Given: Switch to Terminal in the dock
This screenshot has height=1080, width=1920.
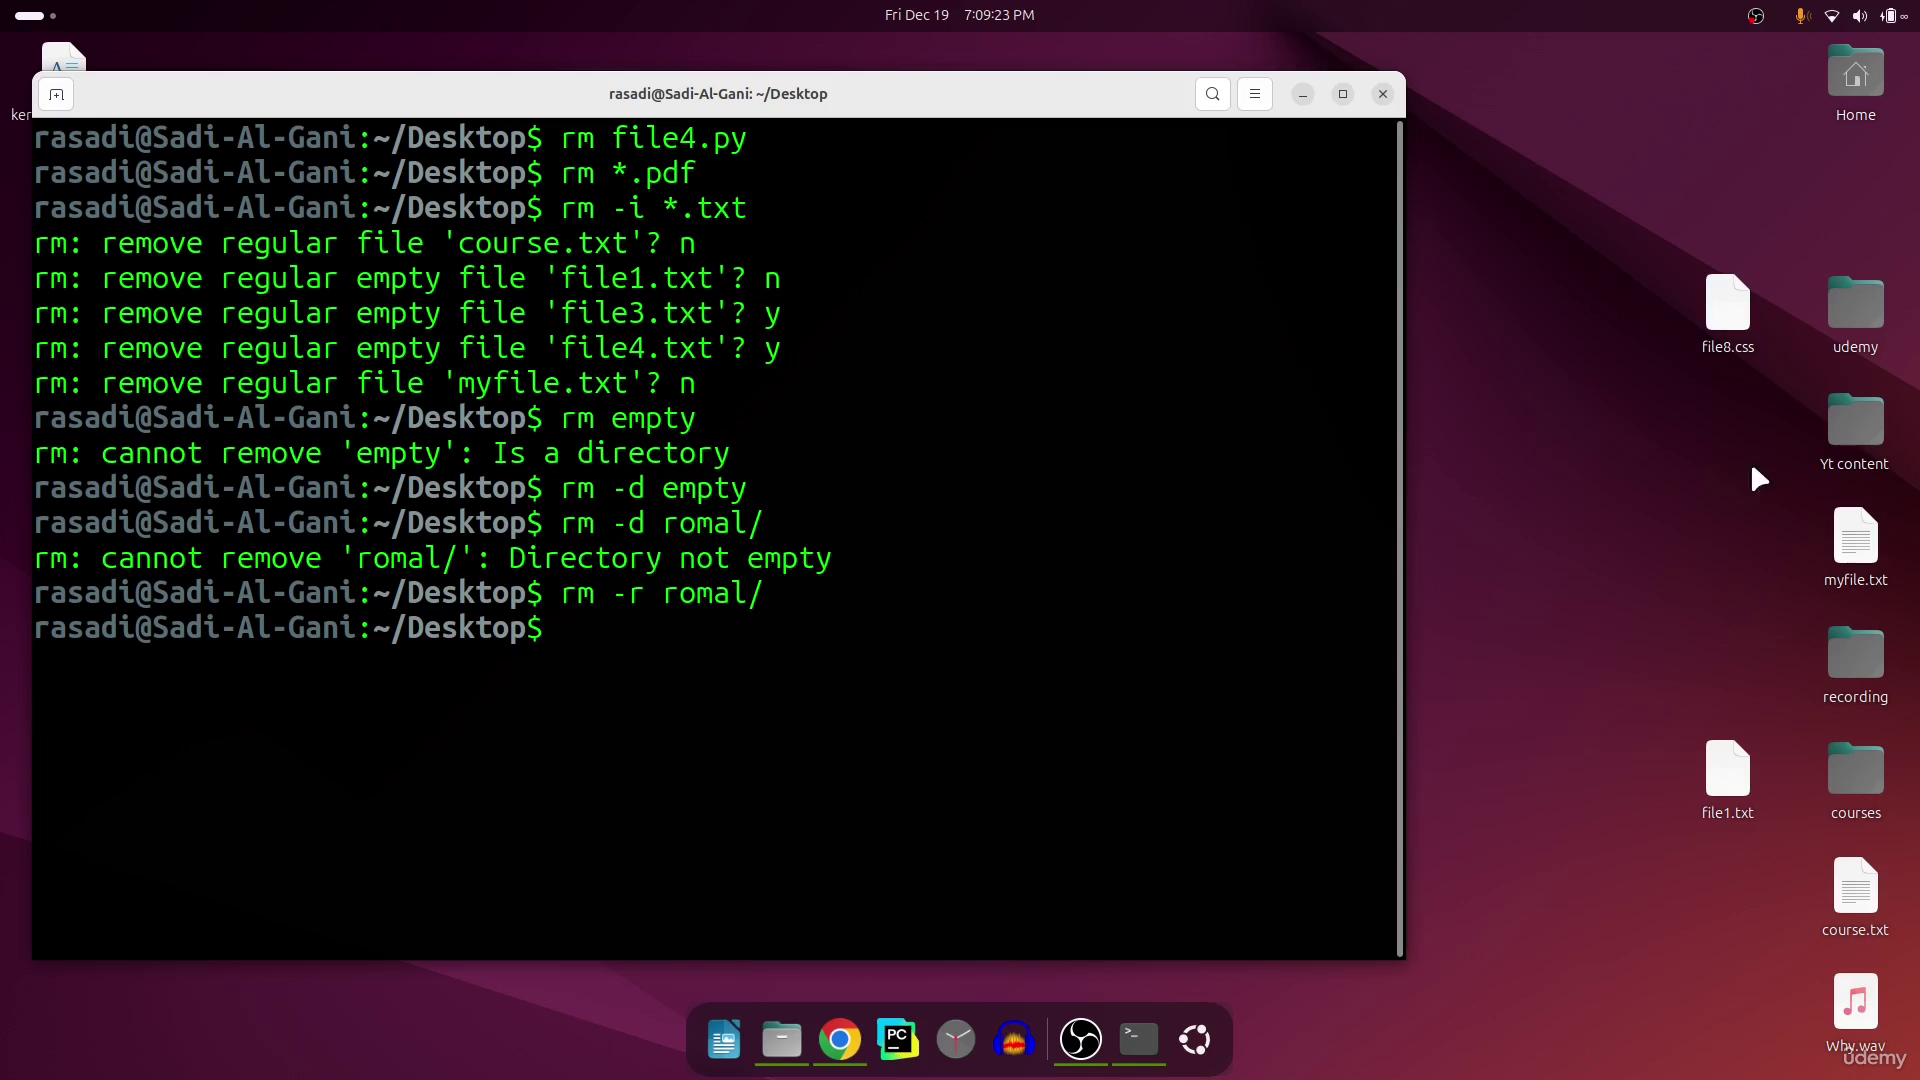Looking at the screenshot, I should 1139,1040.
